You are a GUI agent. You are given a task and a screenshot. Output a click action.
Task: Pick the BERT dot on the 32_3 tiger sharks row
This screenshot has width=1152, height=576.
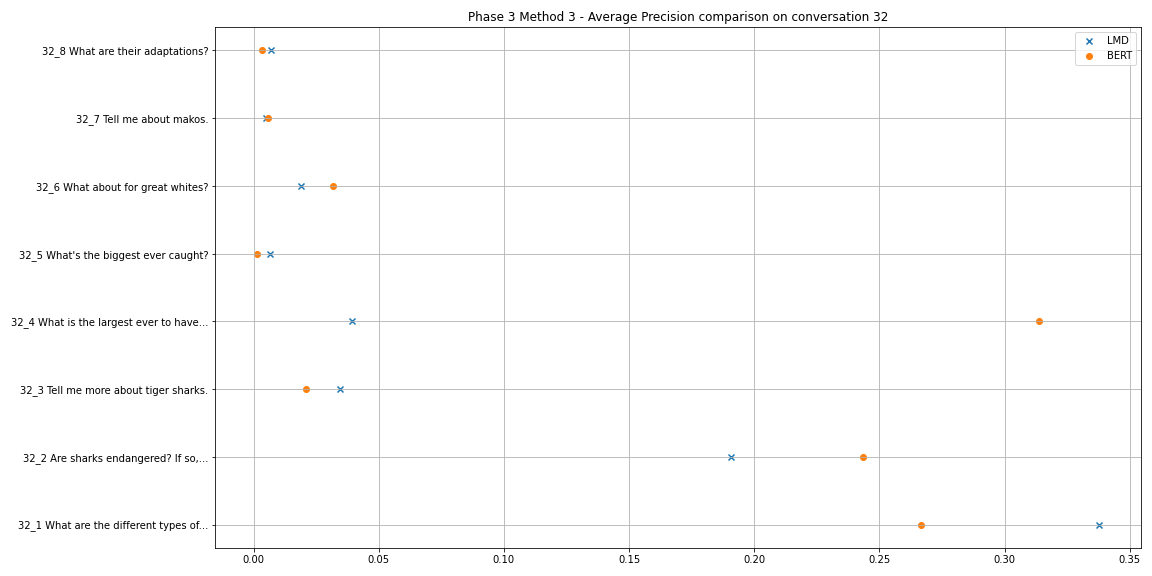pyautogui.click(x=306, y=389)
